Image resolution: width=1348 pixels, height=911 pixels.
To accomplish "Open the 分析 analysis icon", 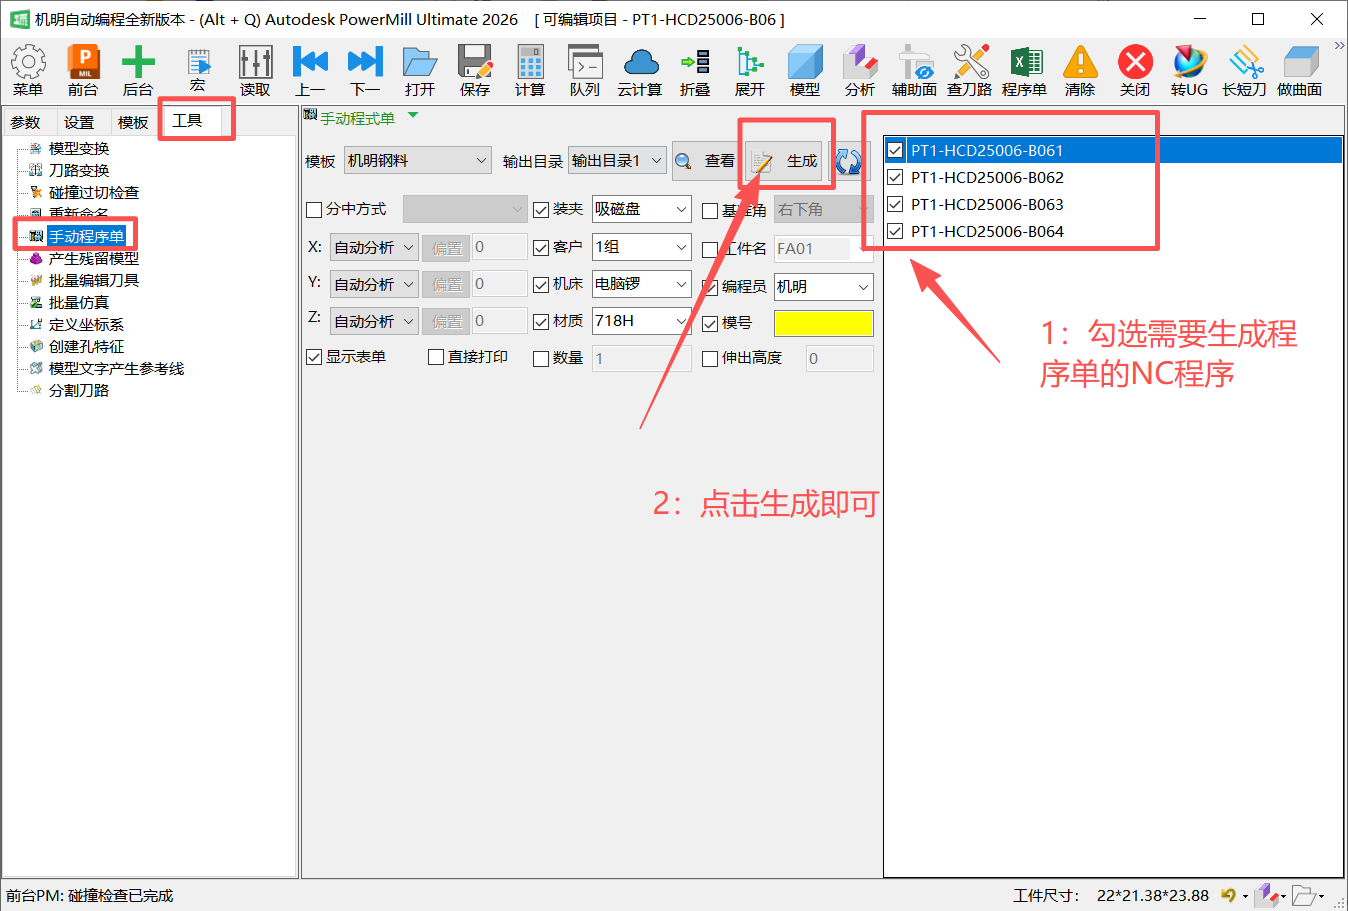I will (x=860, y=62).
